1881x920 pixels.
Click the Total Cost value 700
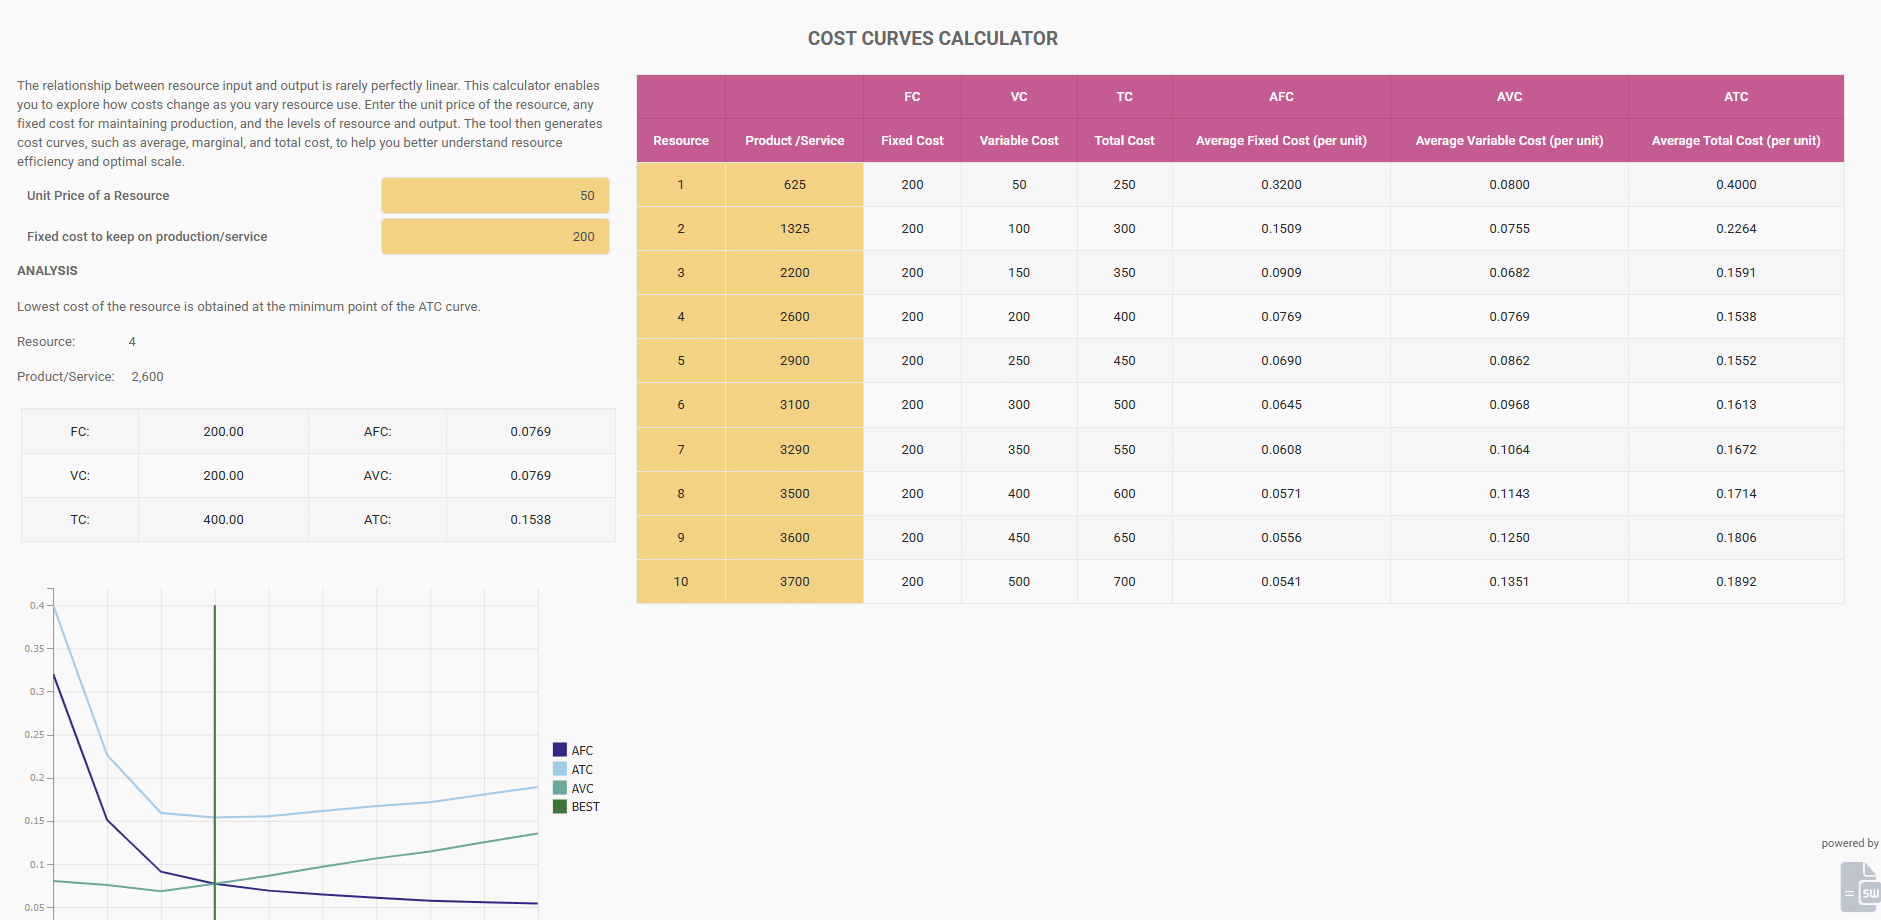[1125, 582]
